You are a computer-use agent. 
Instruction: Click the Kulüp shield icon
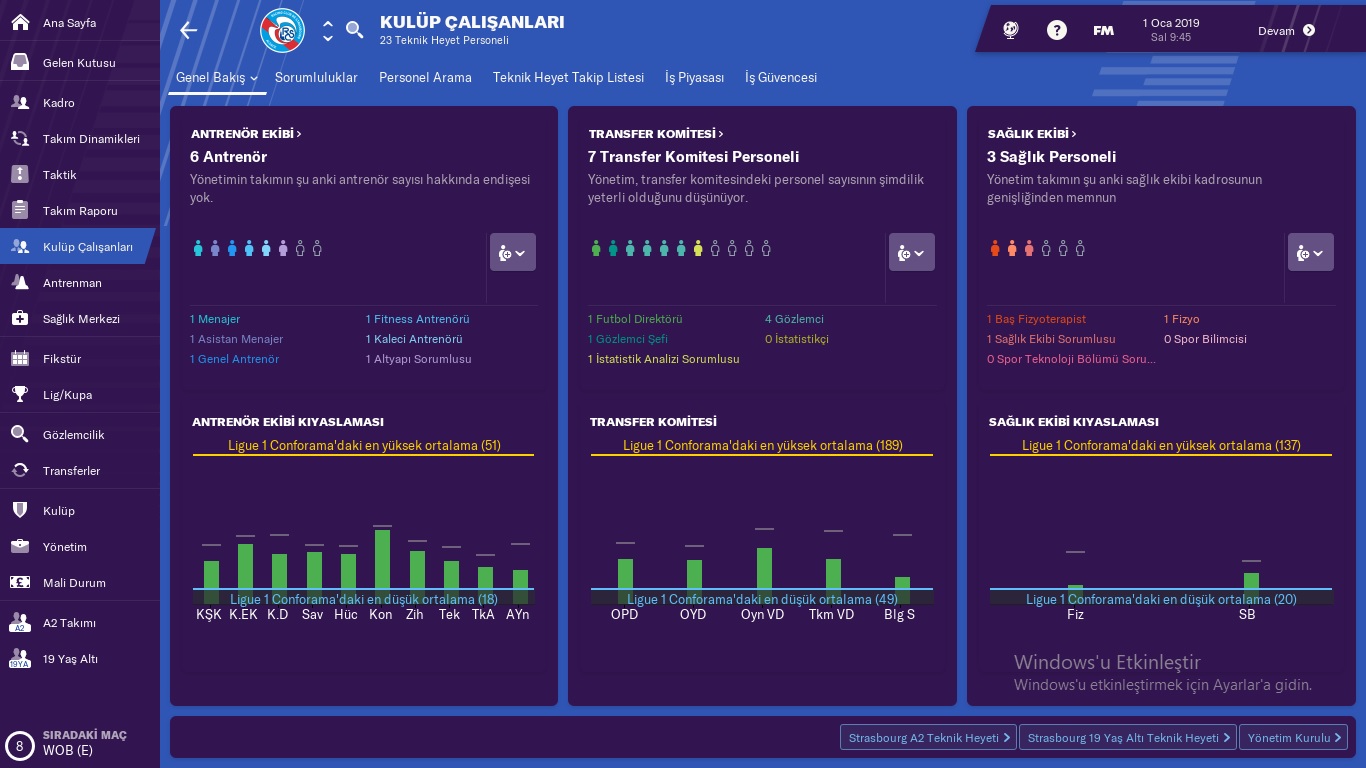click(x=19, y=510)
